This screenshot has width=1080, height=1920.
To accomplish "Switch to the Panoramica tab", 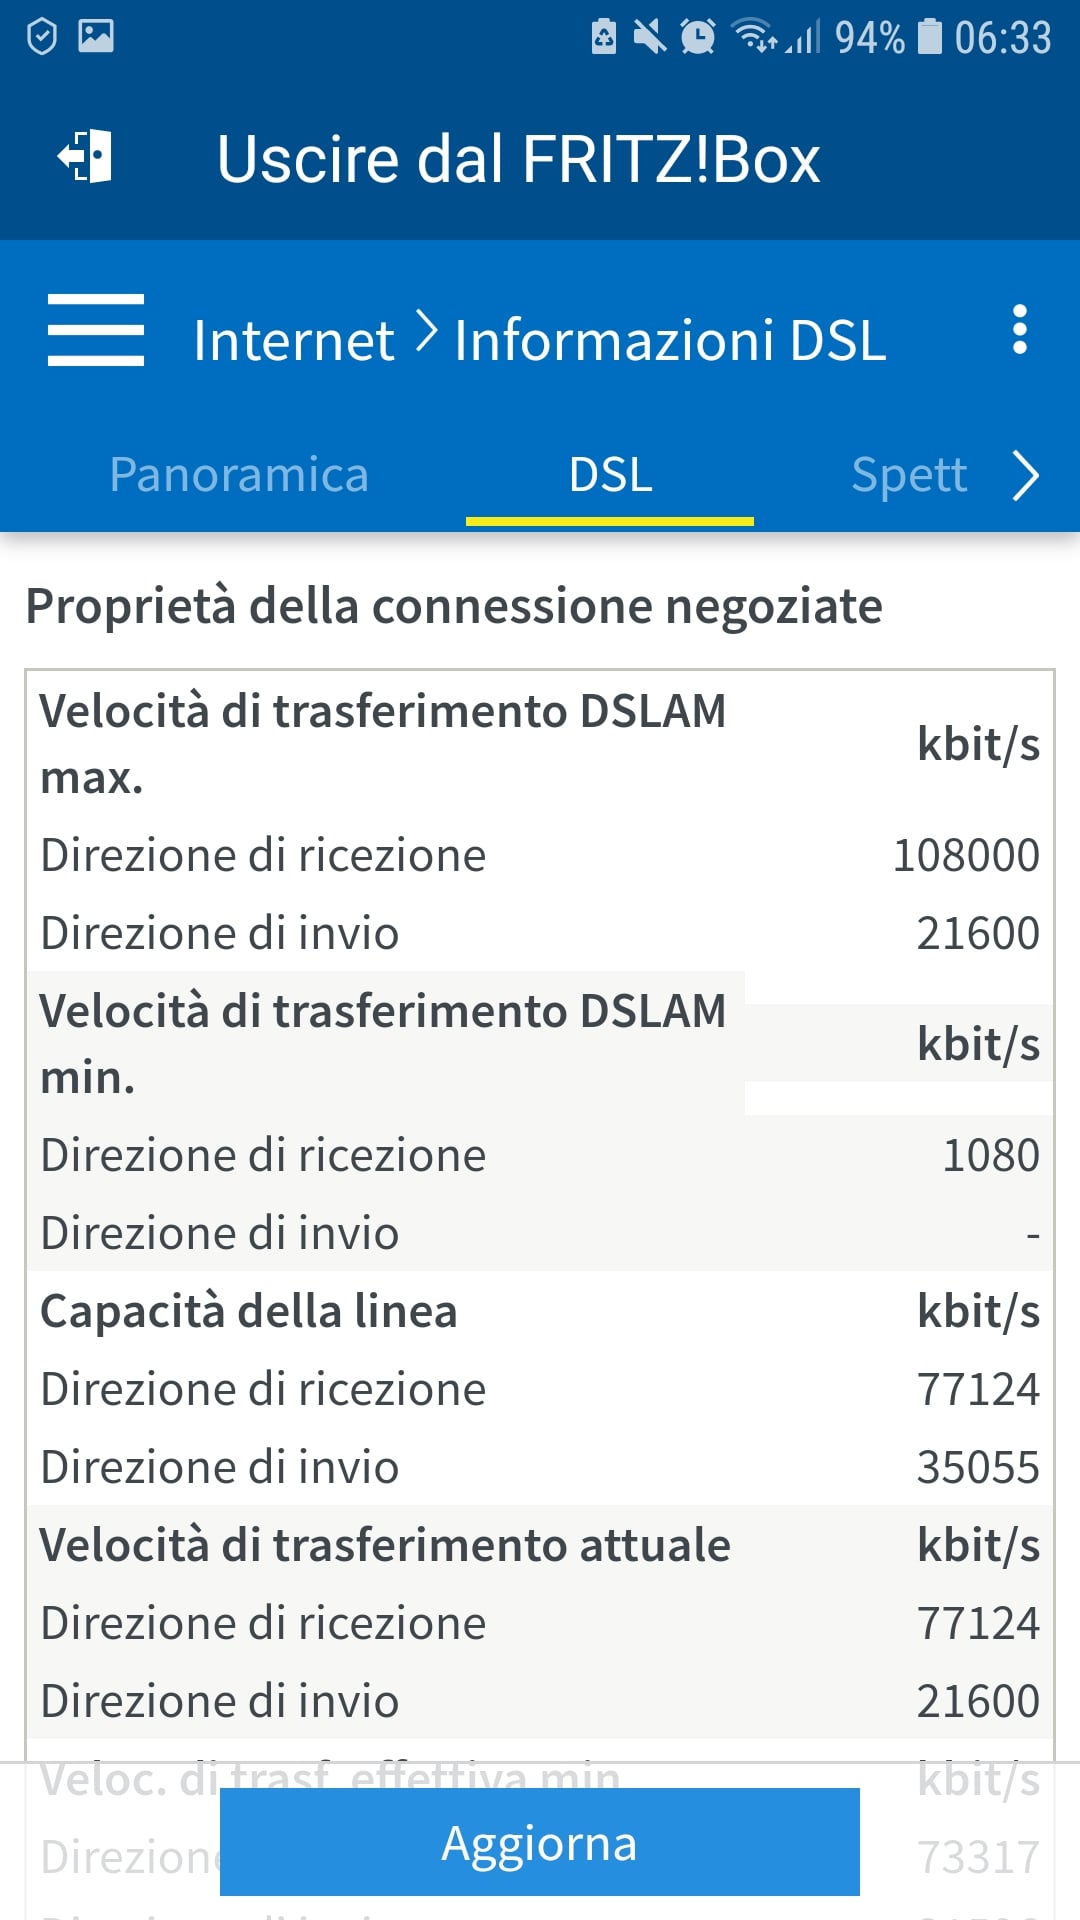I will 239,474.
